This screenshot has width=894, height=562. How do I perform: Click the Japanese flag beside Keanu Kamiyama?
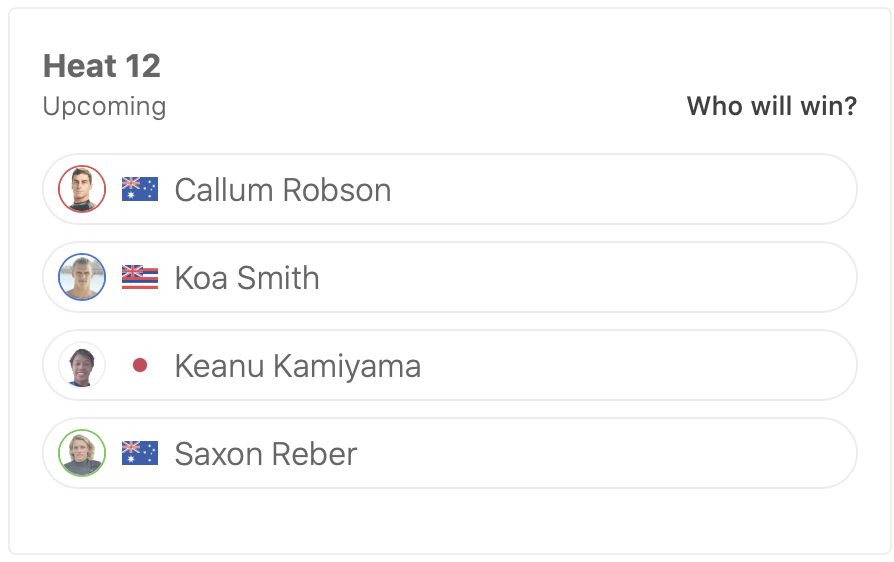coord(140,366)
